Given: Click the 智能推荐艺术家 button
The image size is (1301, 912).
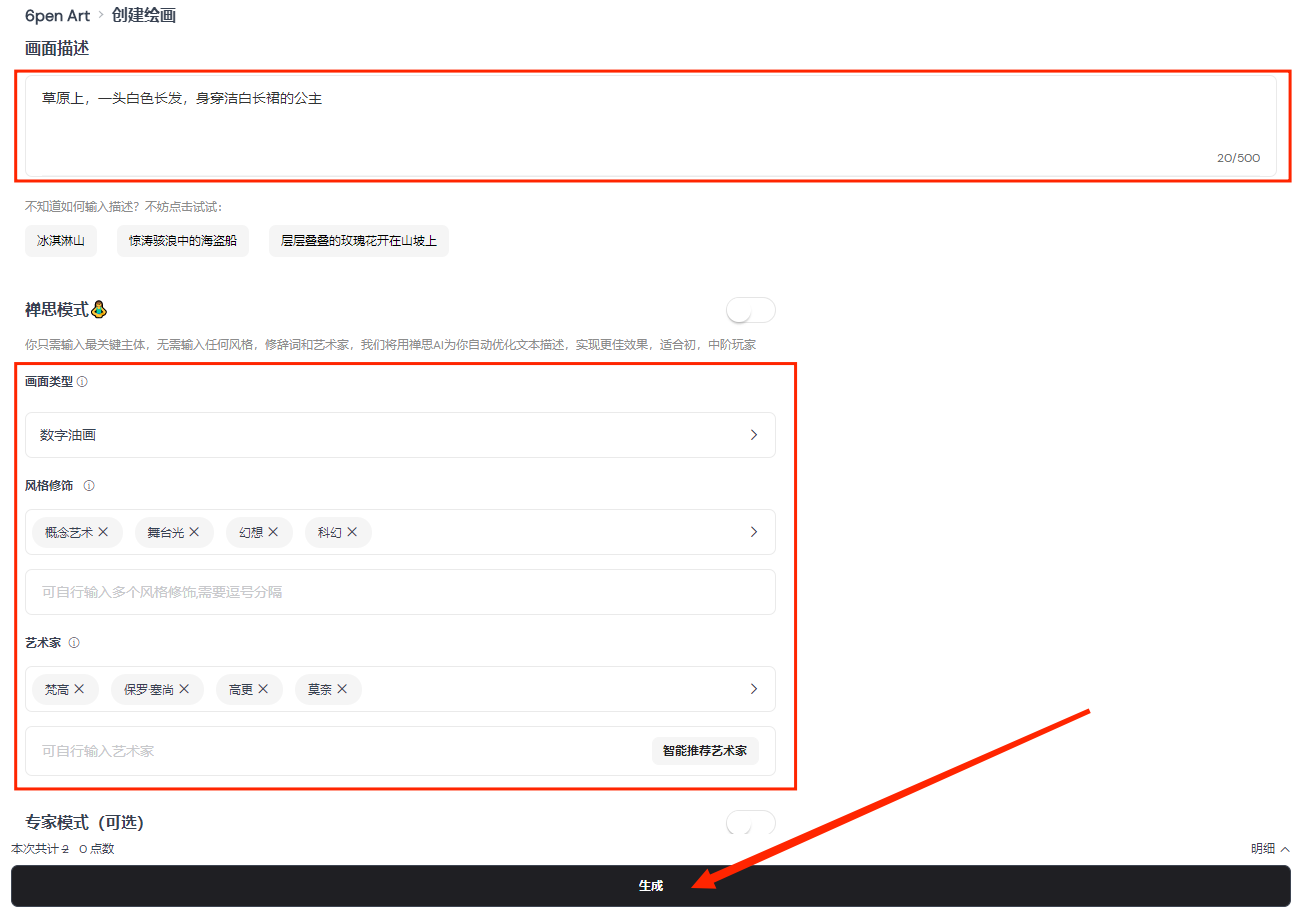Looking at the screenshot, I should coord(705,750).
